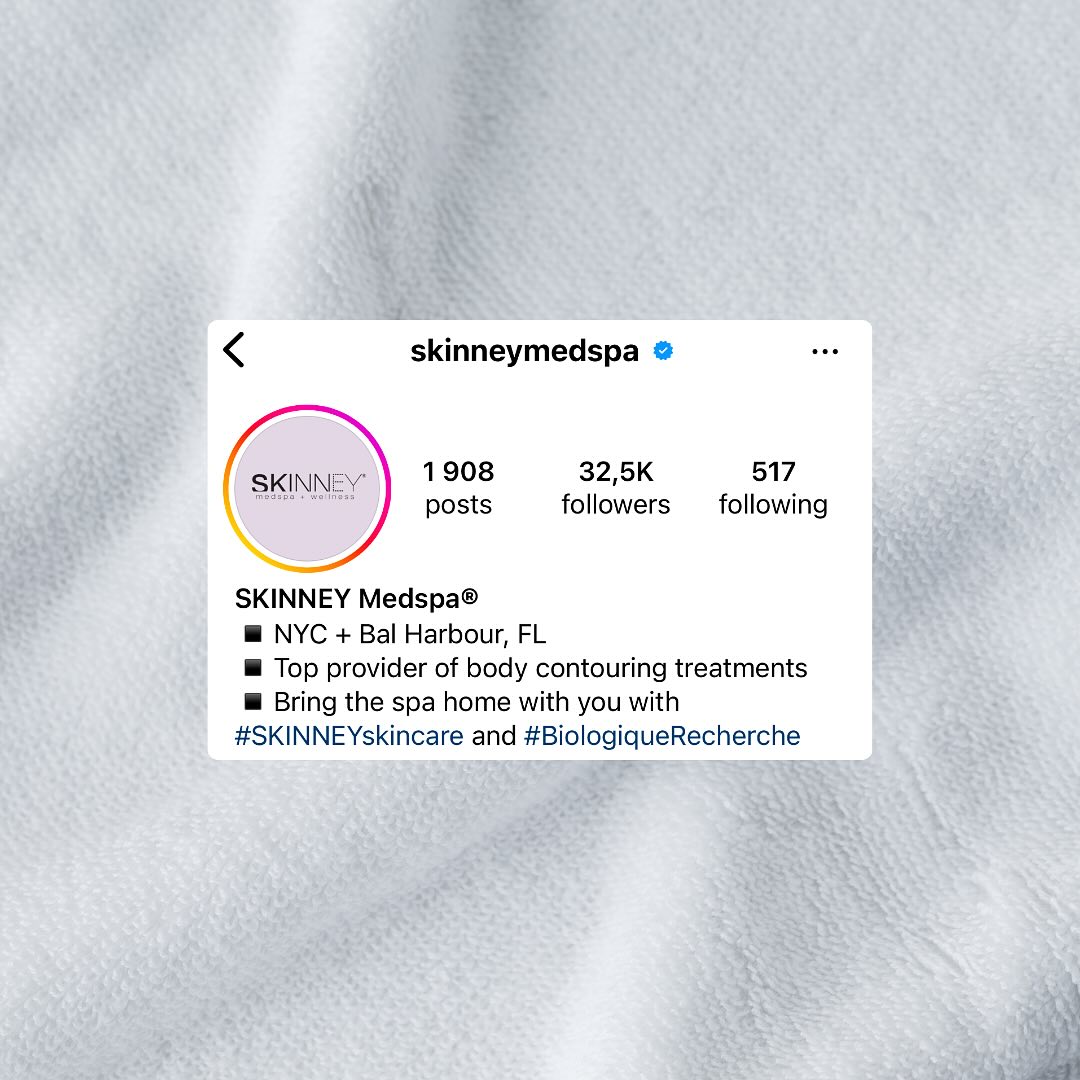Click the blue verified badge
1080x1080 pixels.
663,351
